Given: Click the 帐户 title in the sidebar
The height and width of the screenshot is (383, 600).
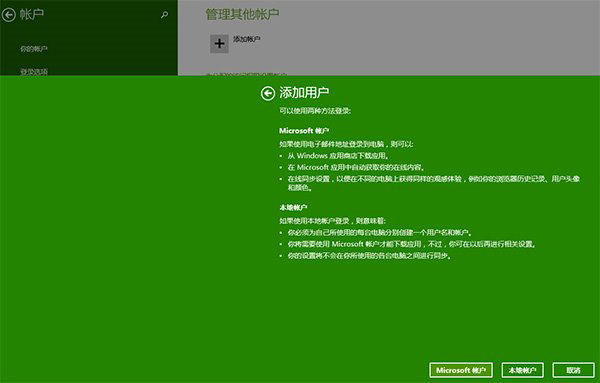Looking at the screenshot, I should [x=32, y=15].
